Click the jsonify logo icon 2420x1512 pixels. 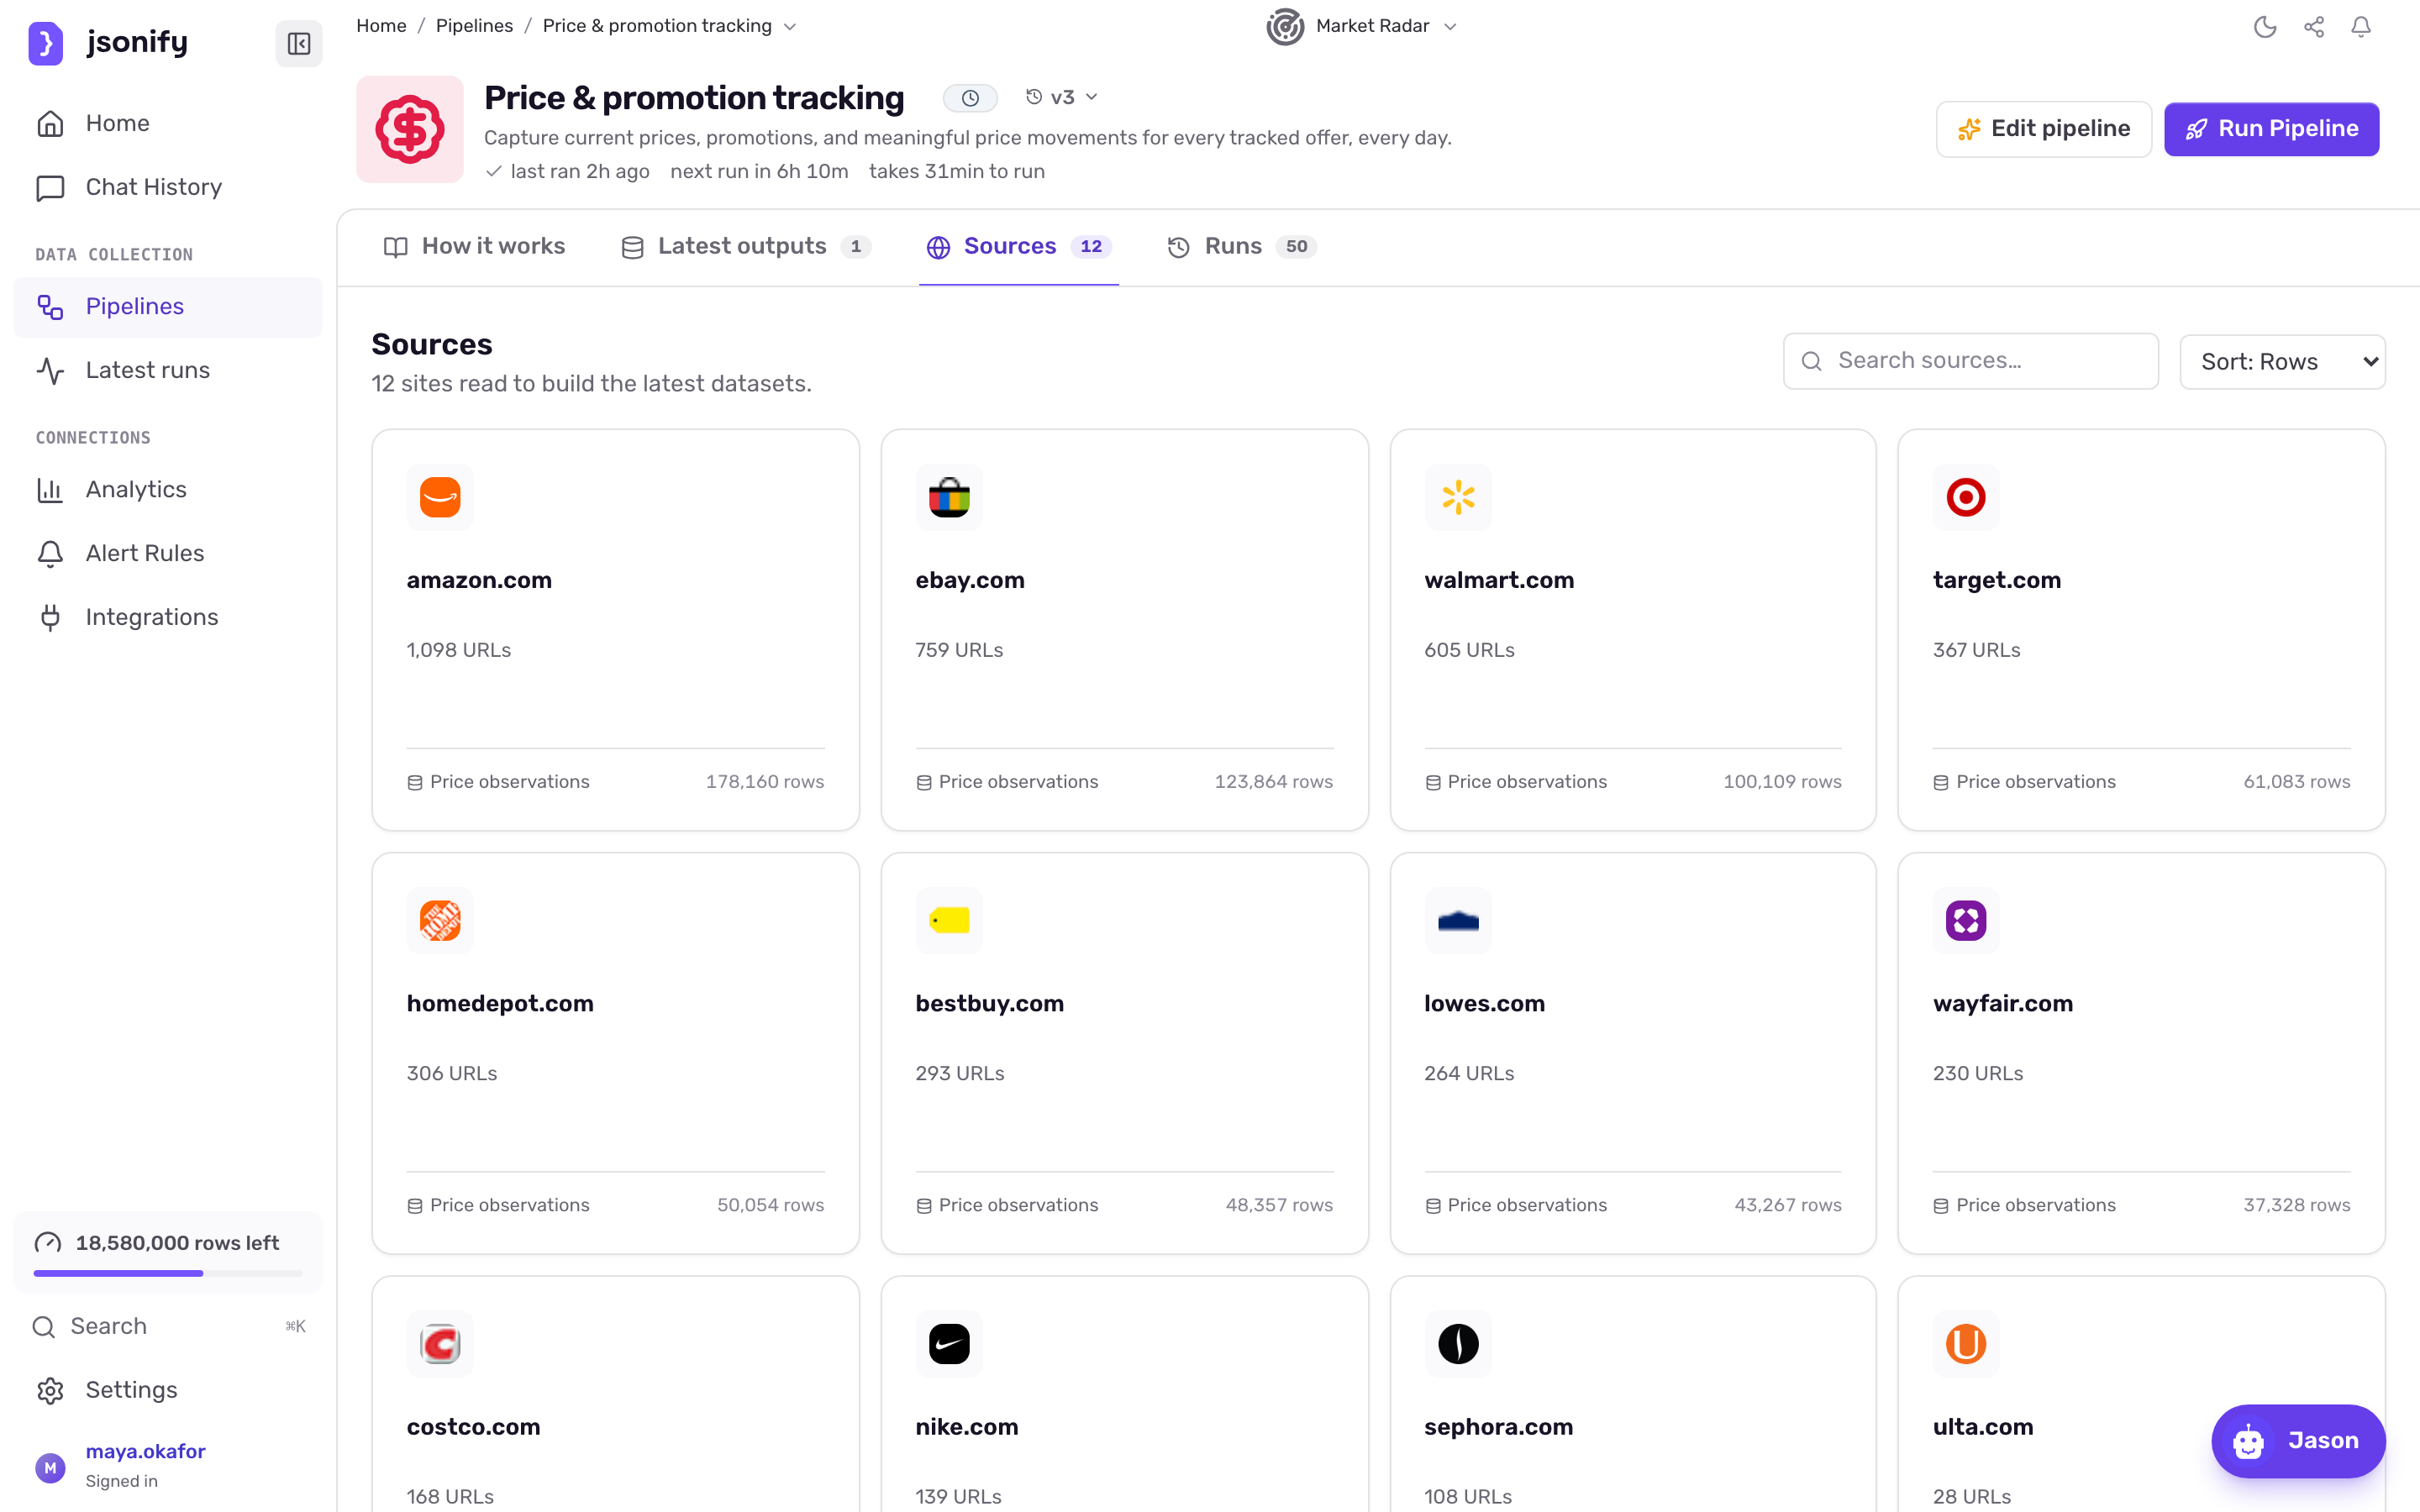[45, 43]
